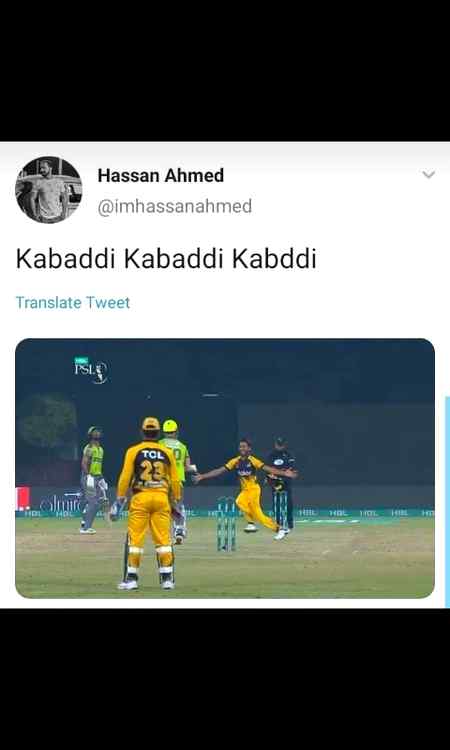Click the tree in the photo background

tap(49, 421)
